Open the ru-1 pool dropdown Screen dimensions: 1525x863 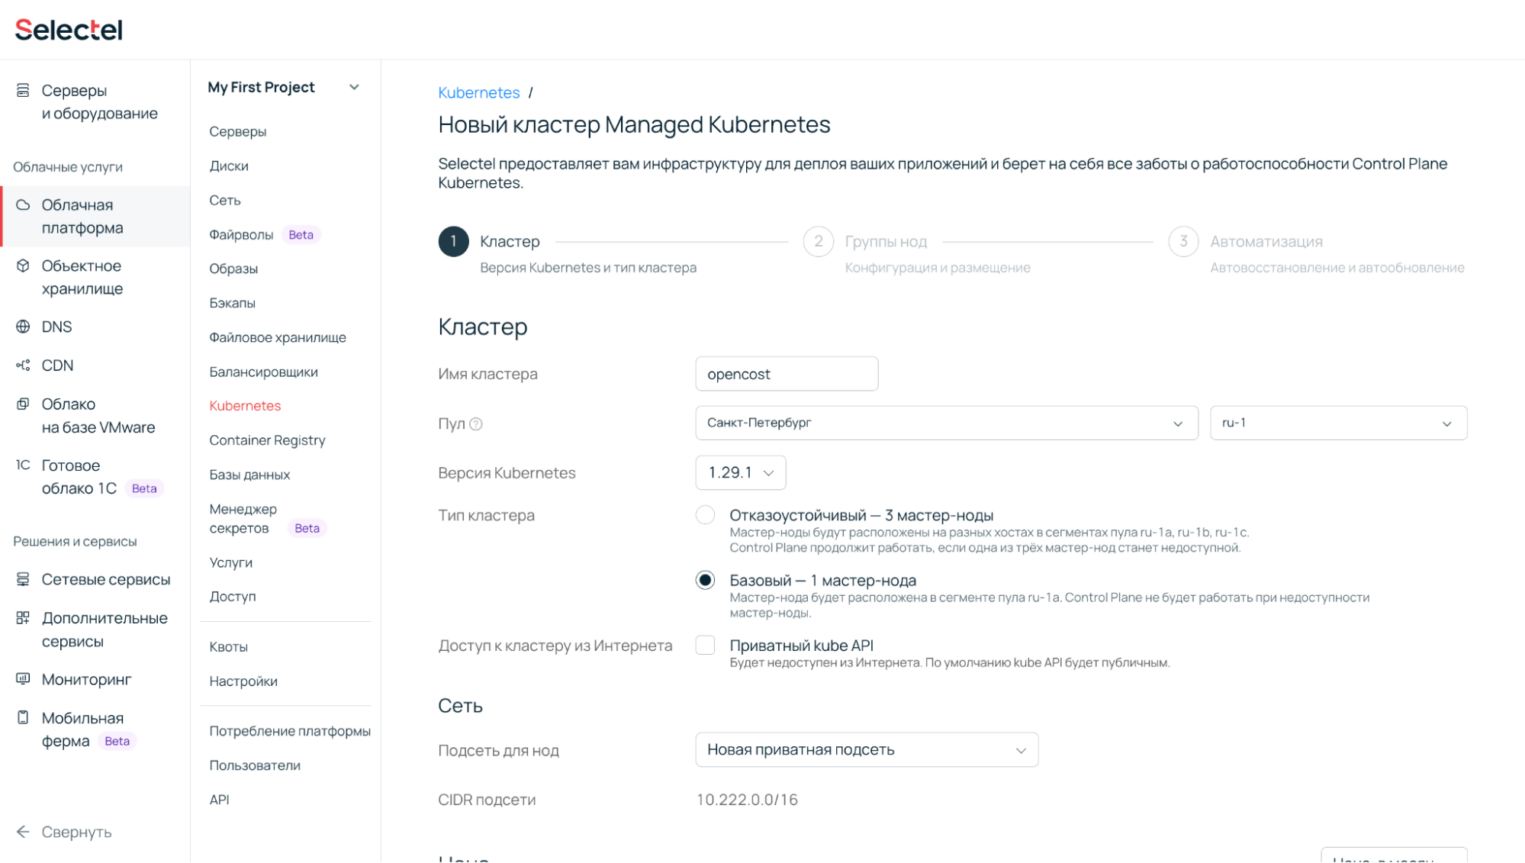point(1338,423)
